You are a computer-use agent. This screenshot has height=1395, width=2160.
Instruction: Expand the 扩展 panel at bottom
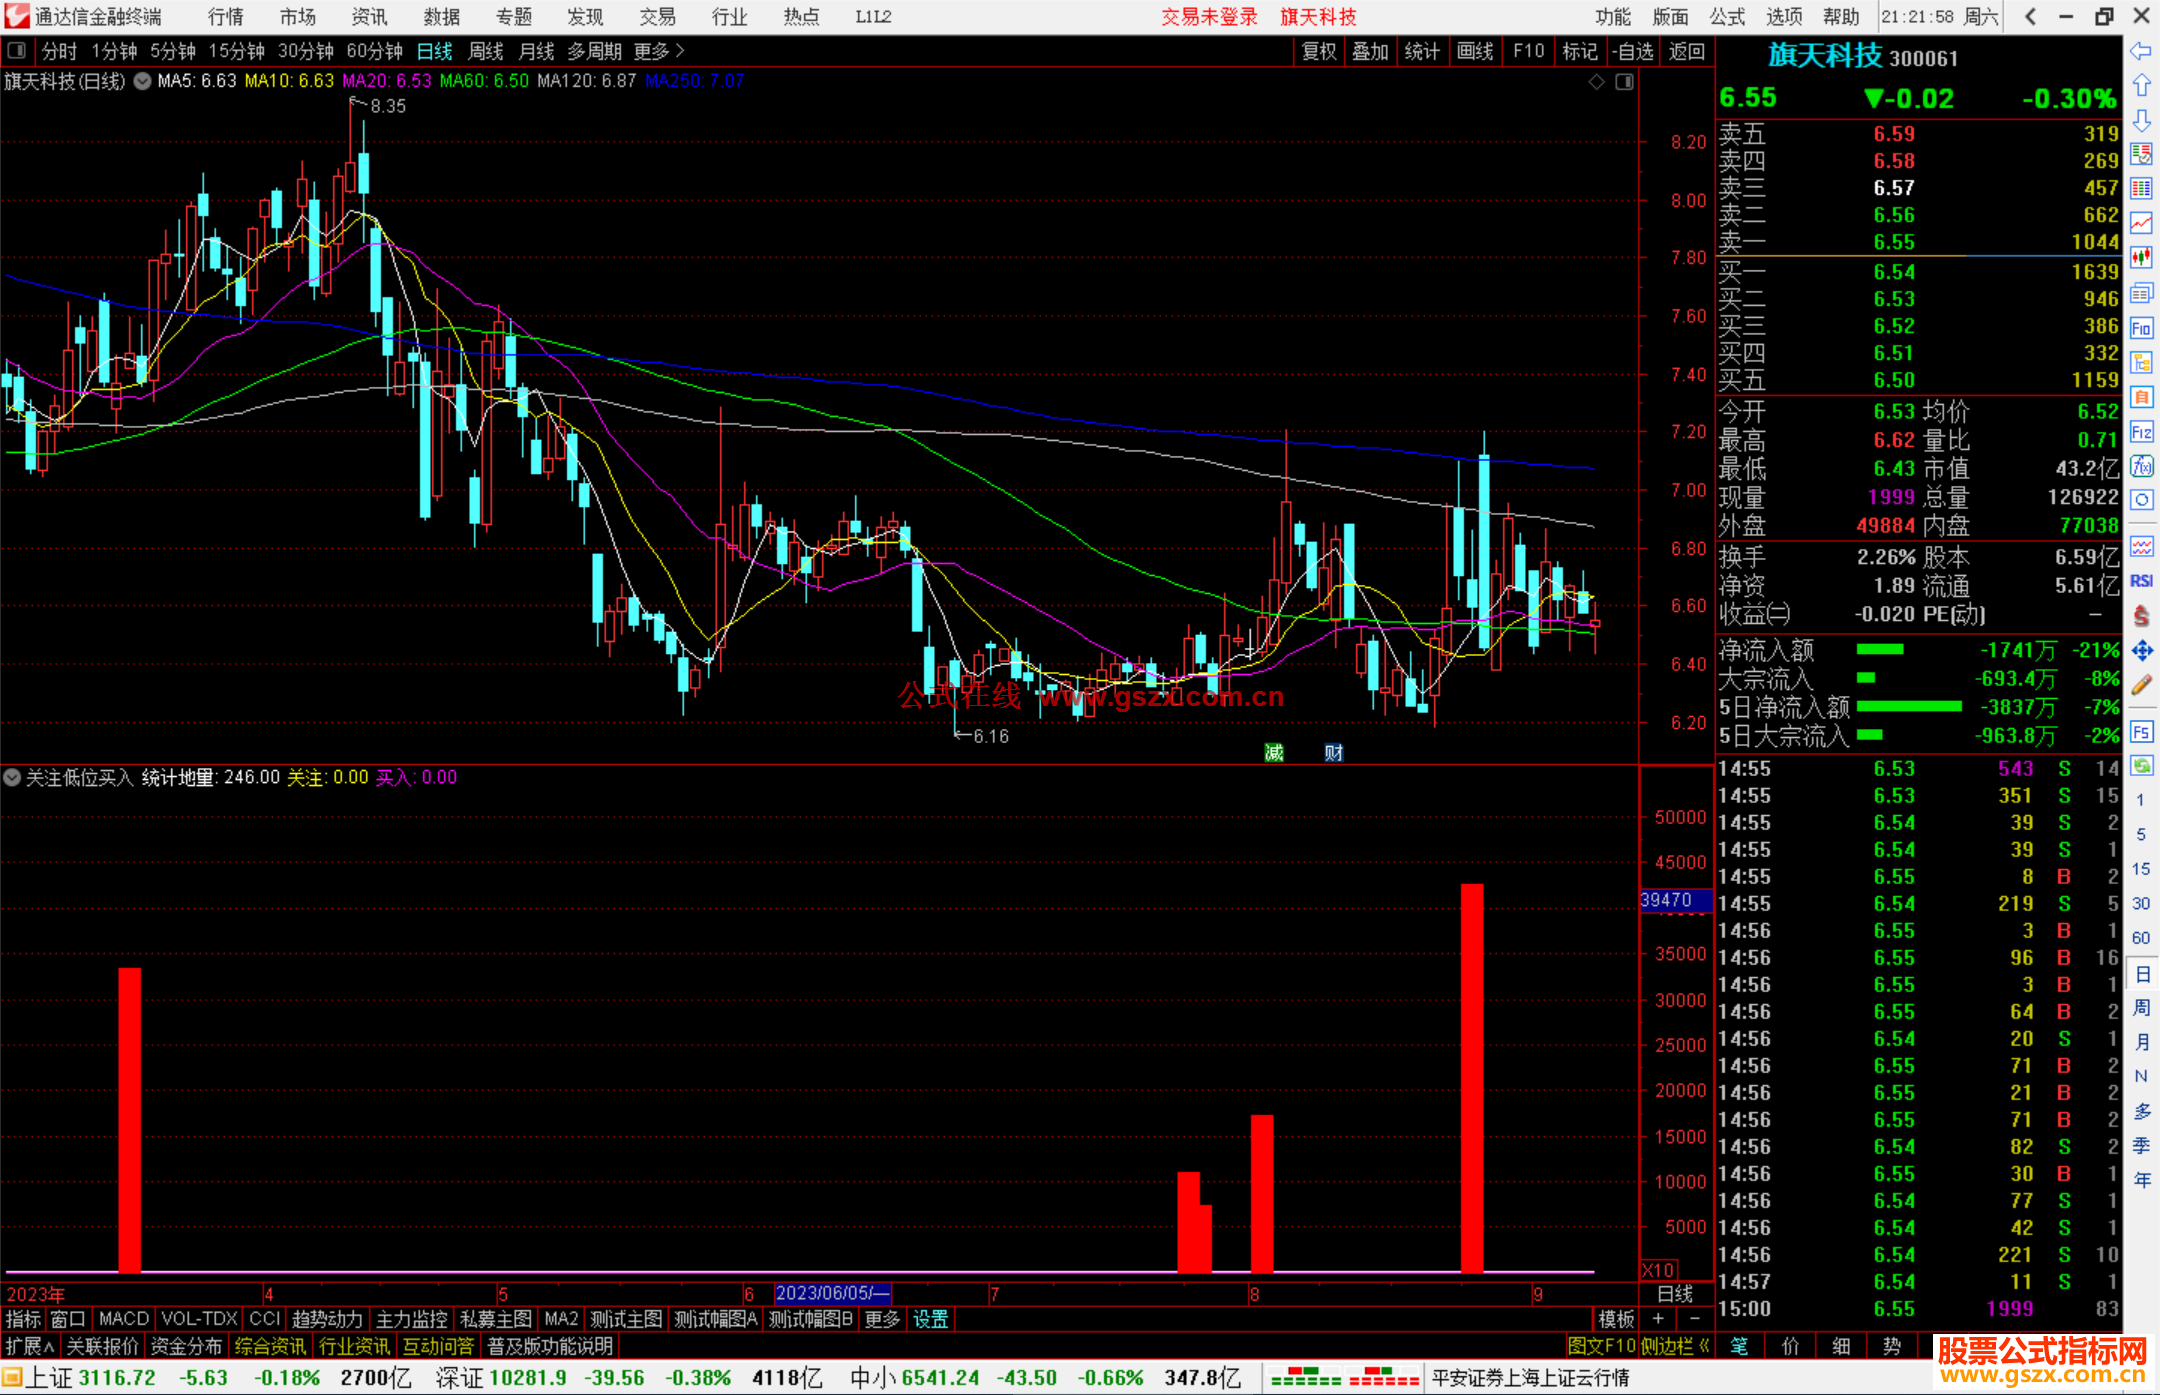tap(30, 1346)
